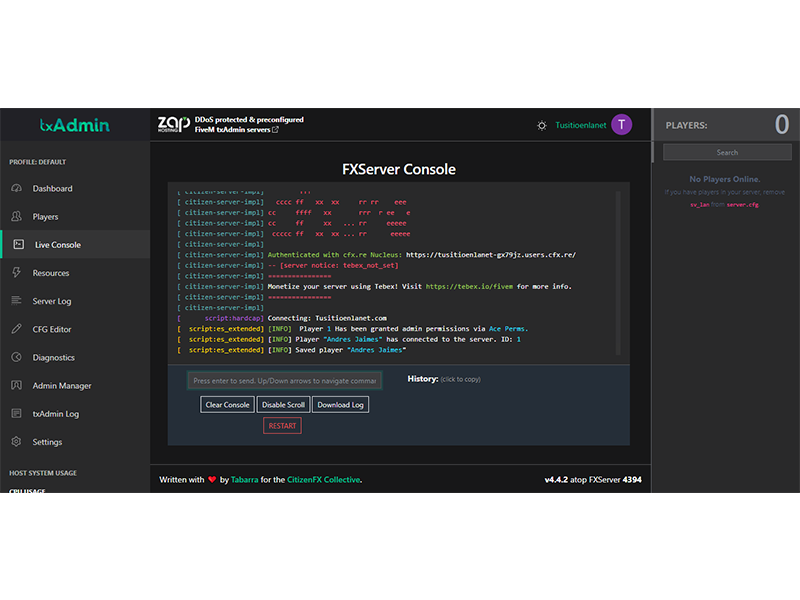The height and width of the screenshot is (600, 800).
Task: Click the Live Console terminal icon
Action: [18, 244]
